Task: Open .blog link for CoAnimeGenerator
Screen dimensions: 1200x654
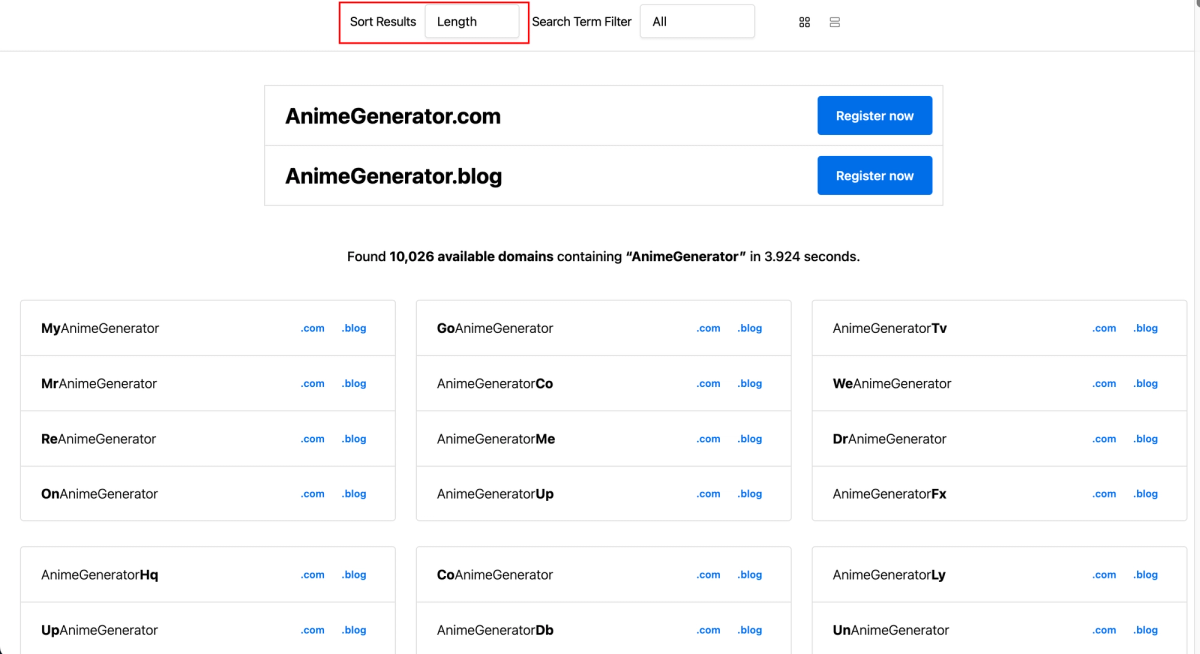Action: pos(750,575)
